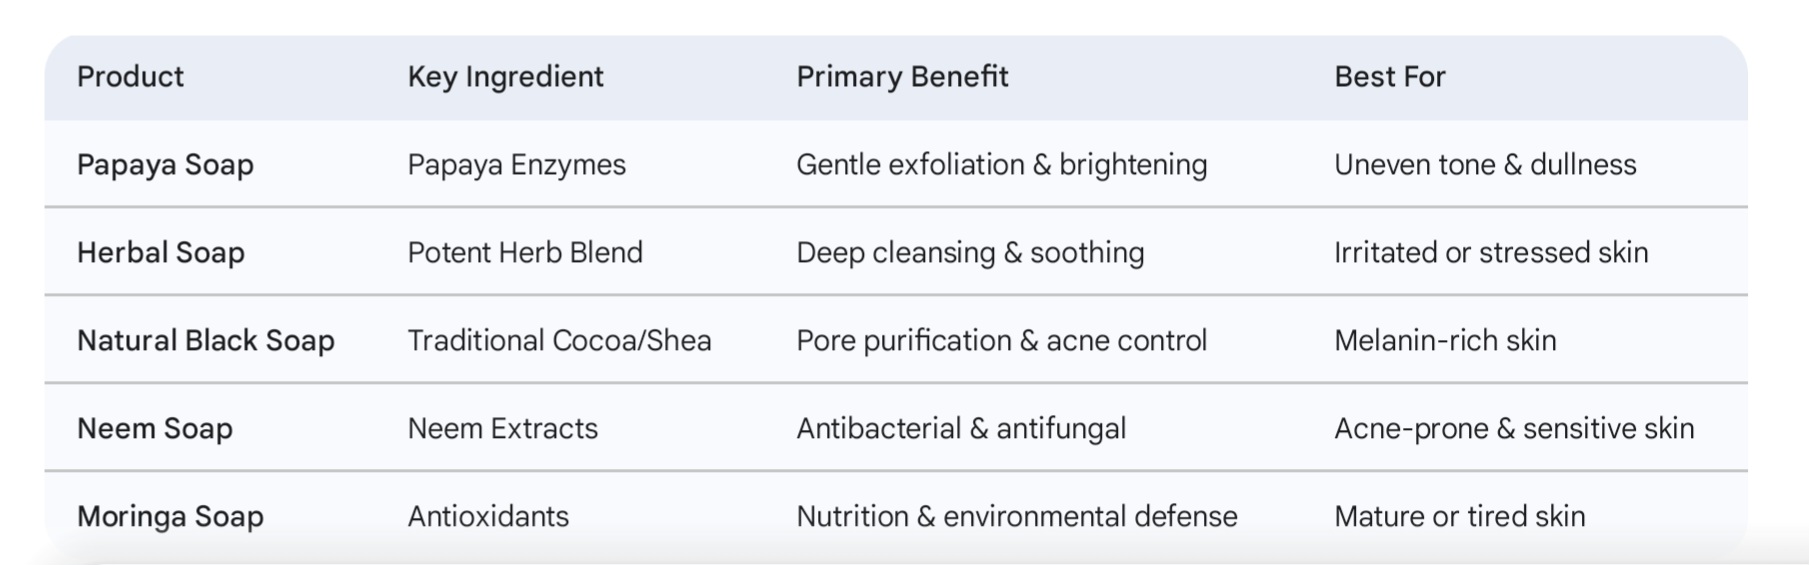Click the Key Ingredient column header
Viewport: 1809px width, 565px height.
(505, 77)
